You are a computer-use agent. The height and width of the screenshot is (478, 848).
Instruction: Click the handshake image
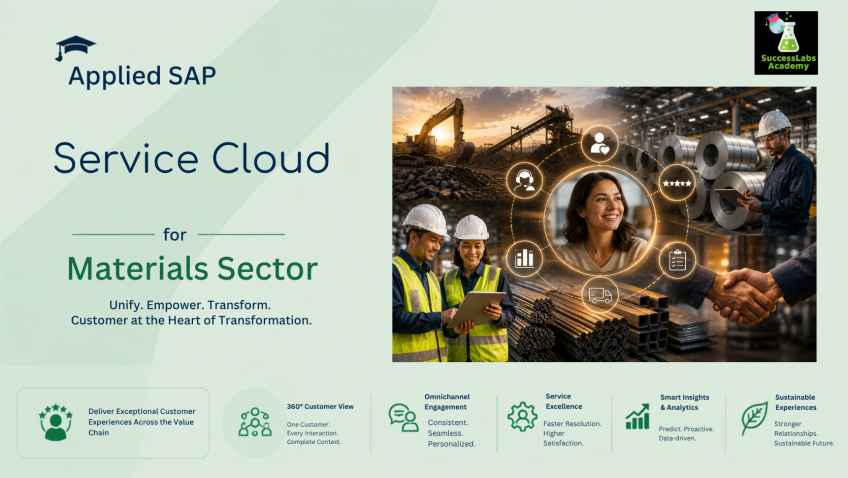point(744,297)
